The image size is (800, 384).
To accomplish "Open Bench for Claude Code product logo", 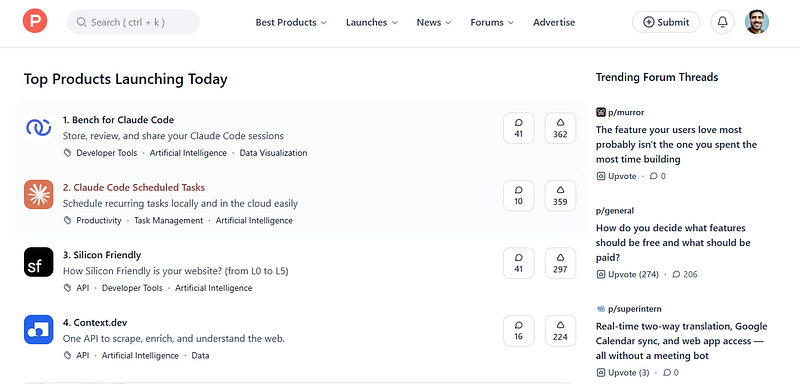I will (x=39, y=127).
